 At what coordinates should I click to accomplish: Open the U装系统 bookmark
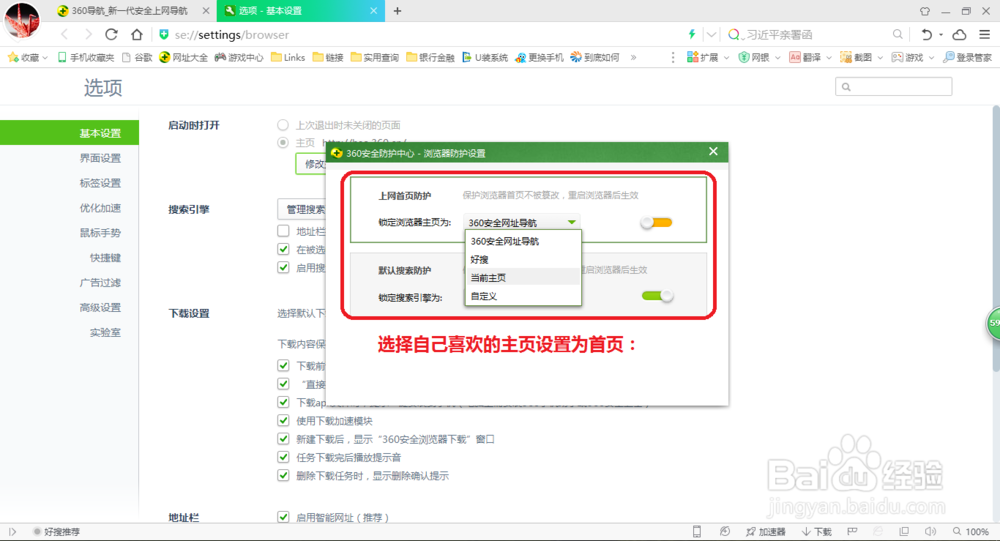485,57
